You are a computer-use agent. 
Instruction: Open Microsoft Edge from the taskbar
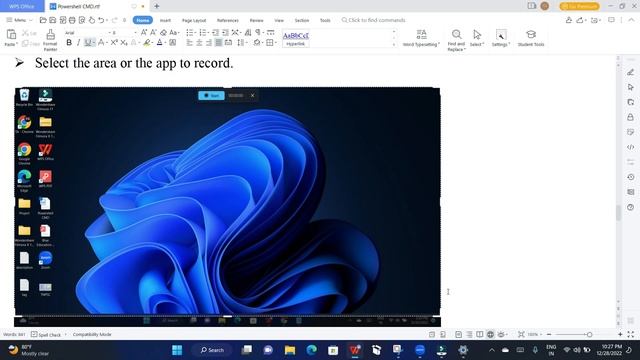pyautogui.click(x=311, y=350)
